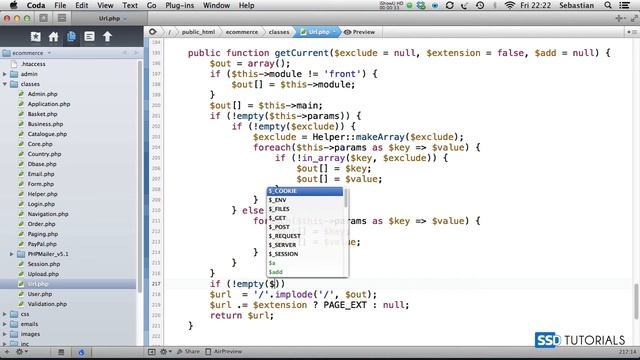Click the ecommerce breadcrumb
This screenshot has height=360, width=640.
(x=242, y=32)
